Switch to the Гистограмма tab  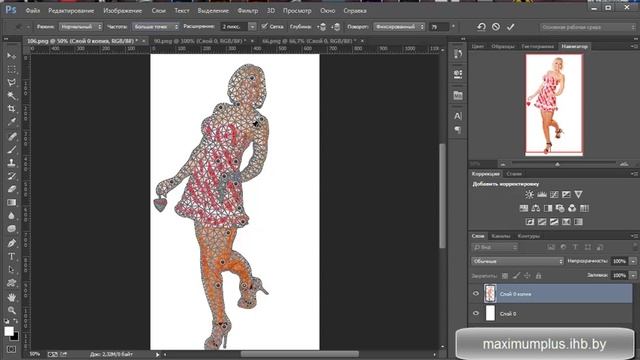538,47
